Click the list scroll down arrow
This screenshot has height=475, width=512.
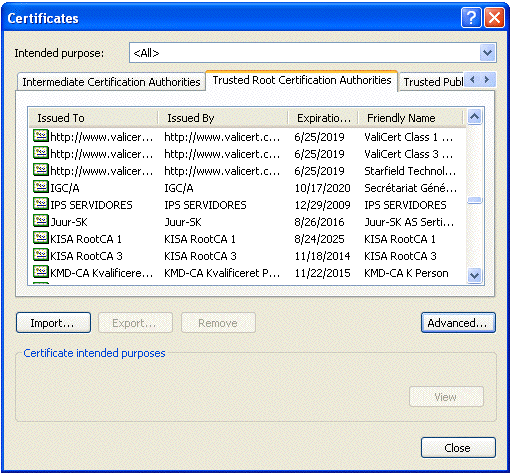(x=474, y=276)
